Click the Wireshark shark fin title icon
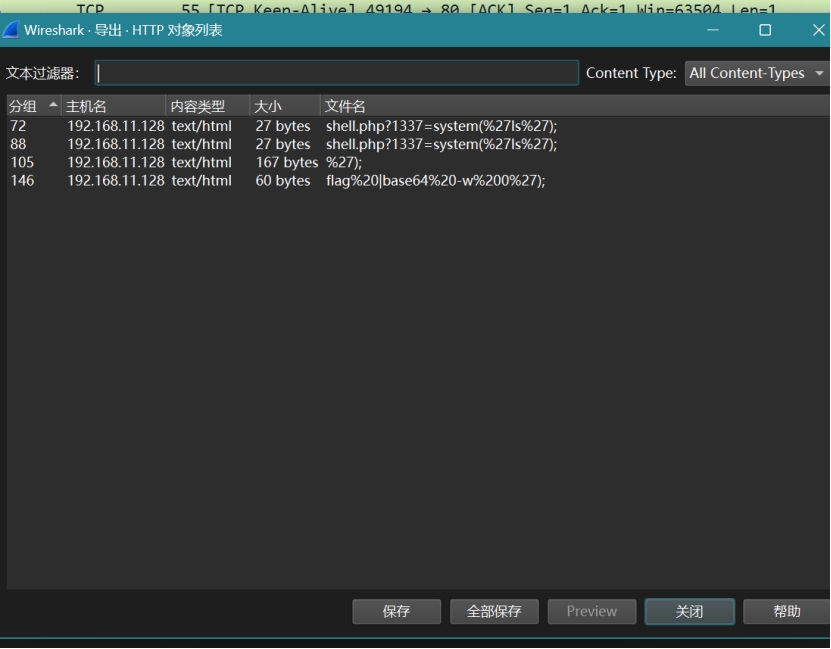The image size is (831, 649). pos(11,30)
